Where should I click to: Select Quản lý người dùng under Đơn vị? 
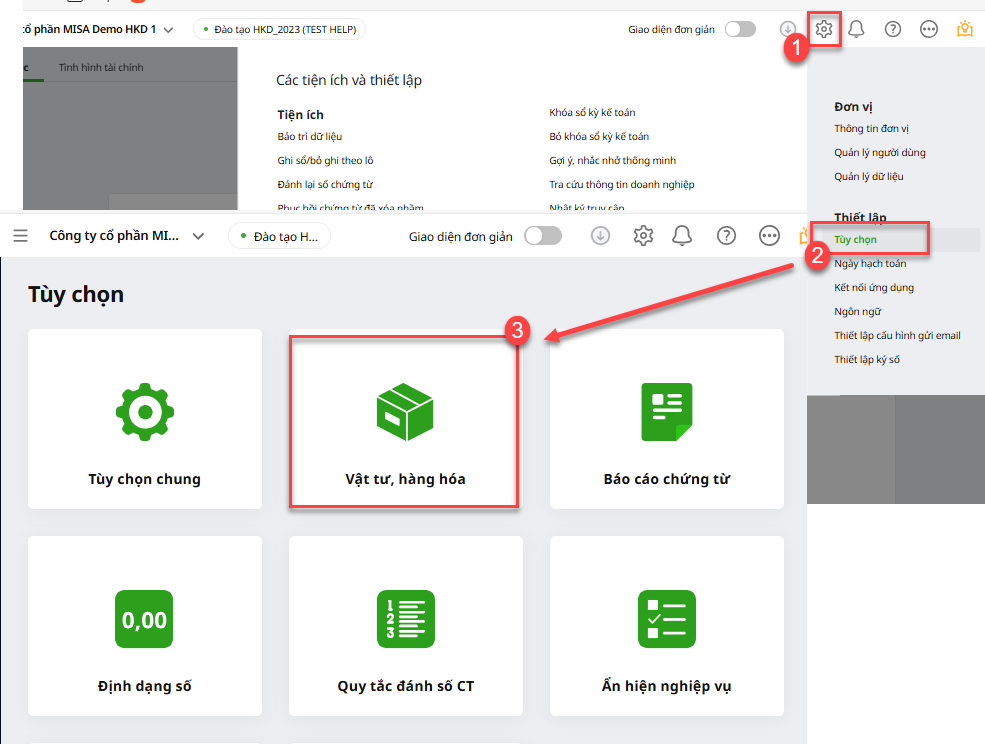coord(880,153)
